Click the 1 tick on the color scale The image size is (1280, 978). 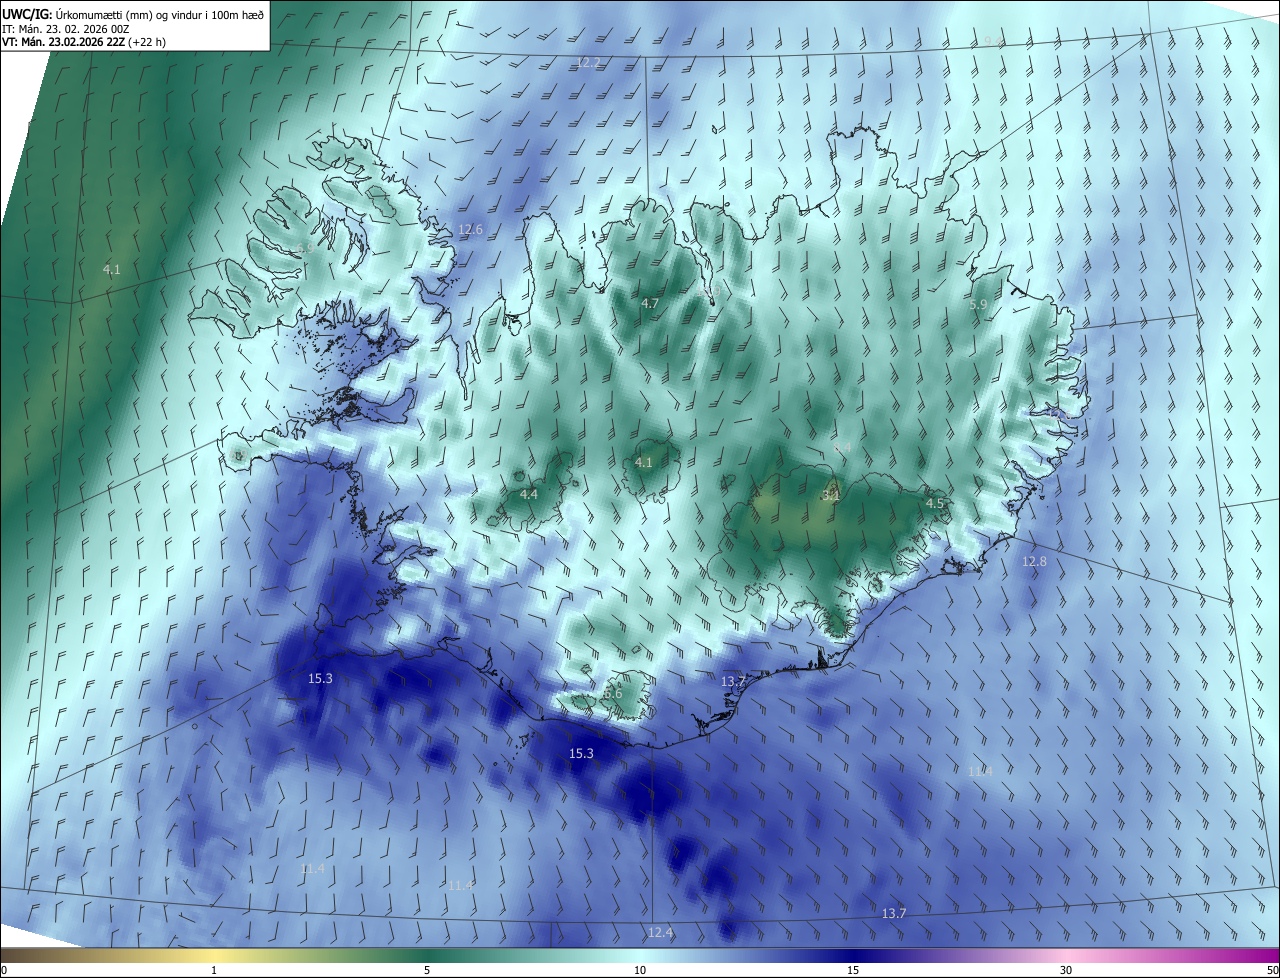pyautogui.click(x=215, y=970)
